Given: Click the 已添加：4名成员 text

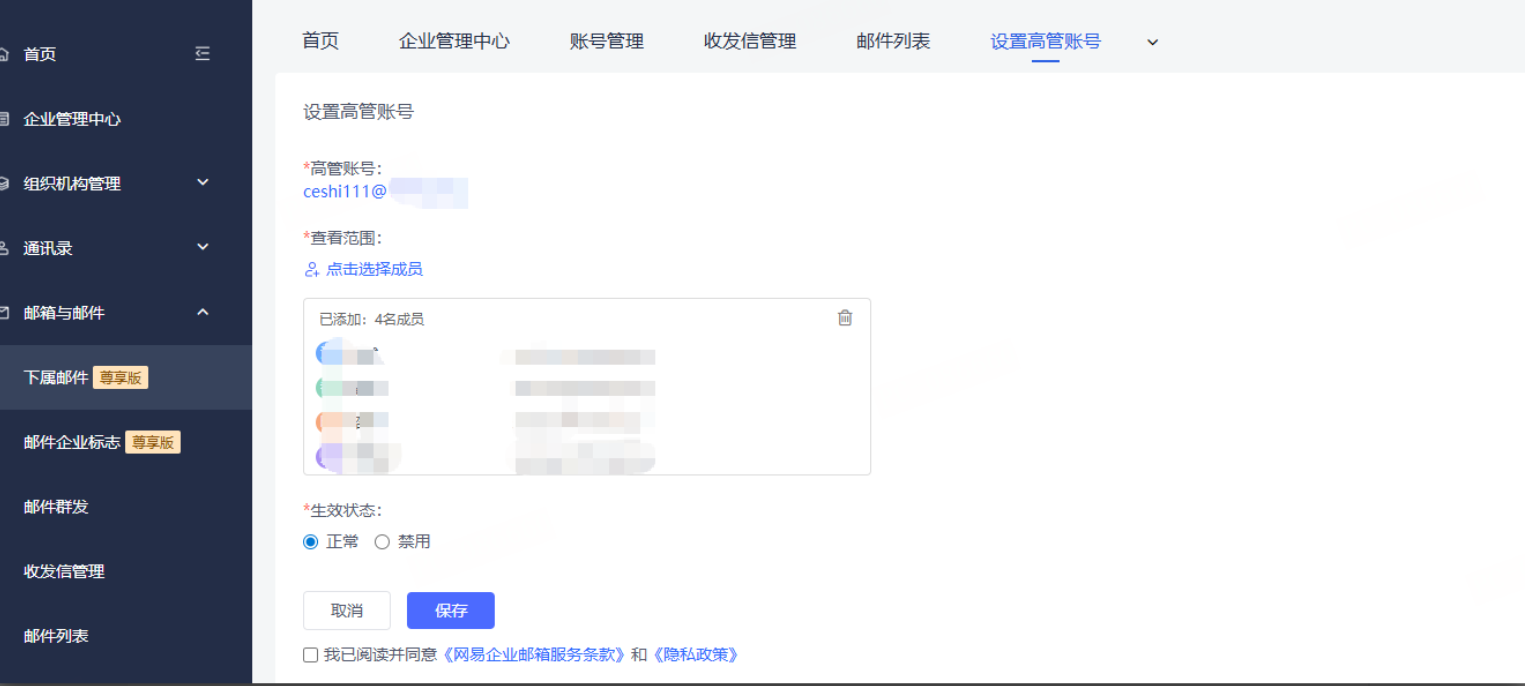Looking at the screenshot, I should (x=371, y=320).
